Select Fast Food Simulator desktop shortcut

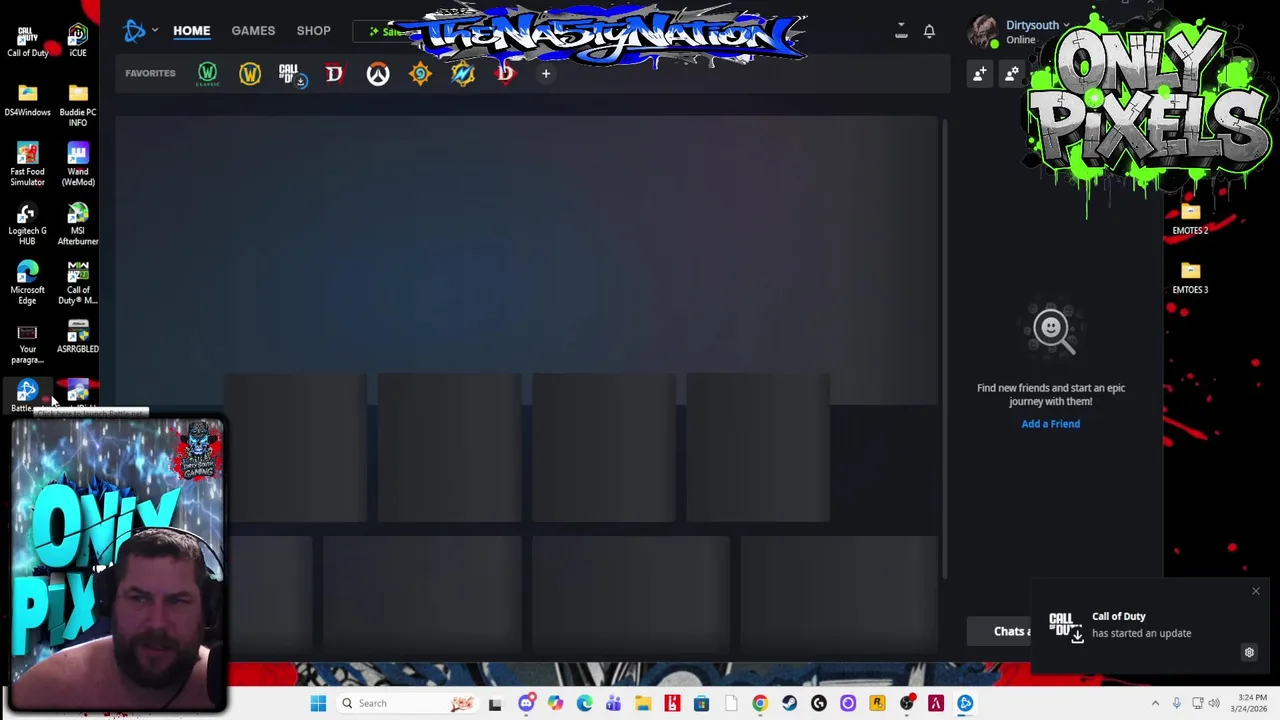27,164
